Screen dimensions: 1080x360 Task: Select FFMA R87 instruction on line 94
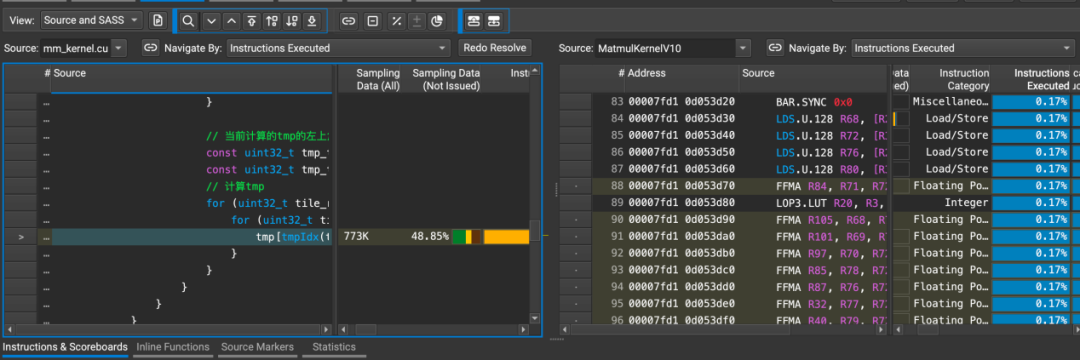click(x=814, y=287)
